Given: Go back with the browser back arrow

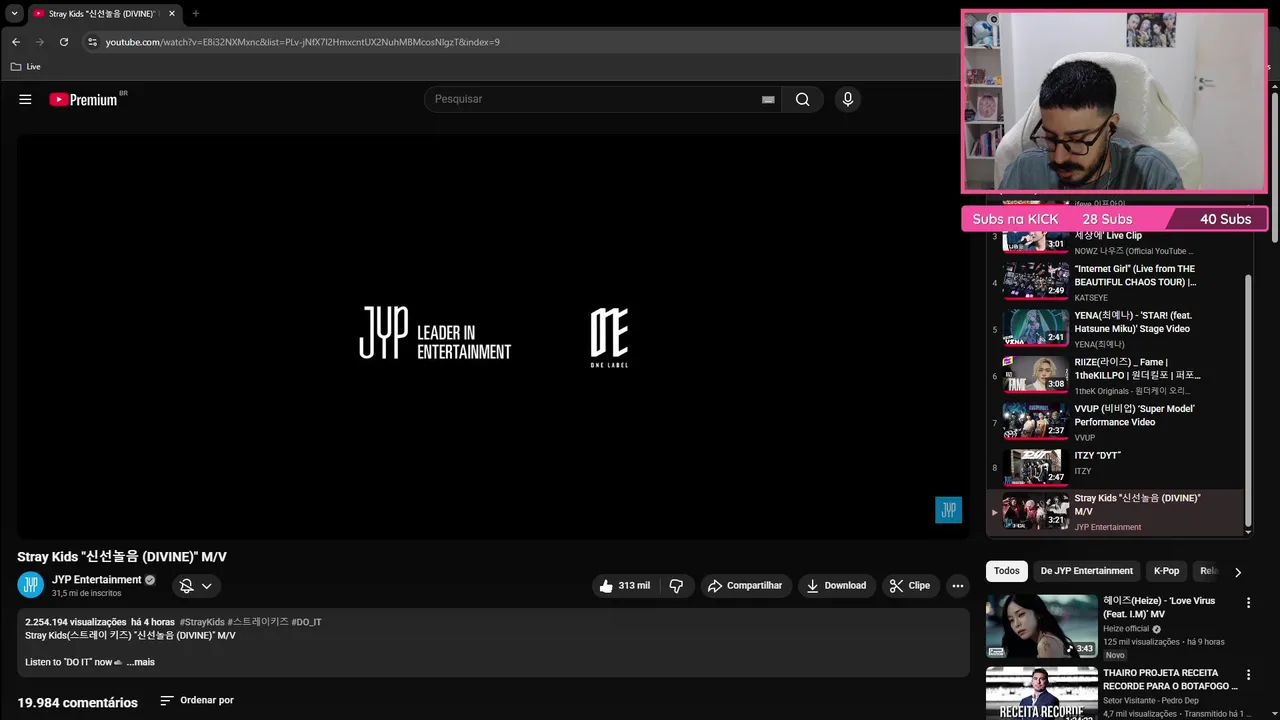Looking at the screenshot, I should 15,42.
